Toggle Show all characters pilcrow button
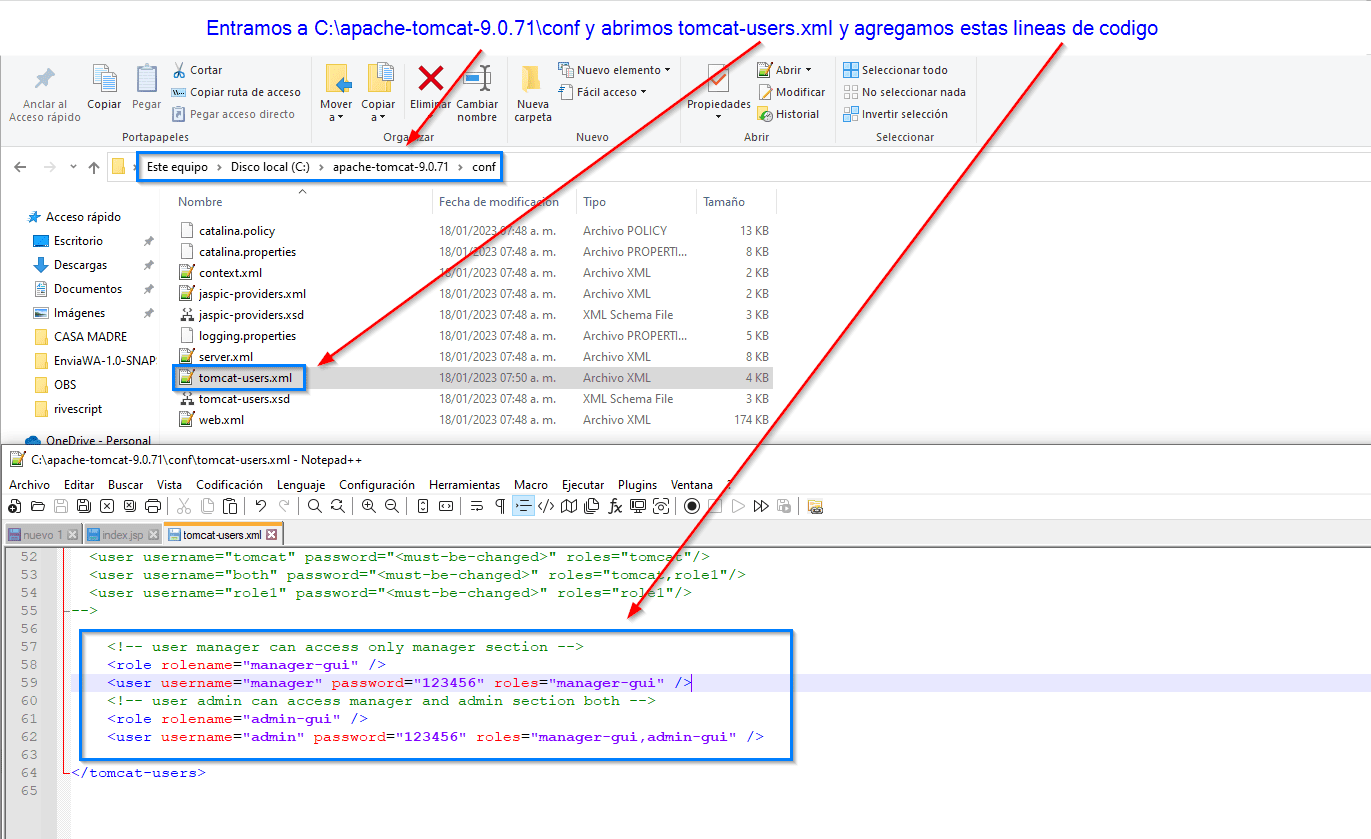Image resolution: width=1371 pixels, height=839 pixels. coord(500,506)
